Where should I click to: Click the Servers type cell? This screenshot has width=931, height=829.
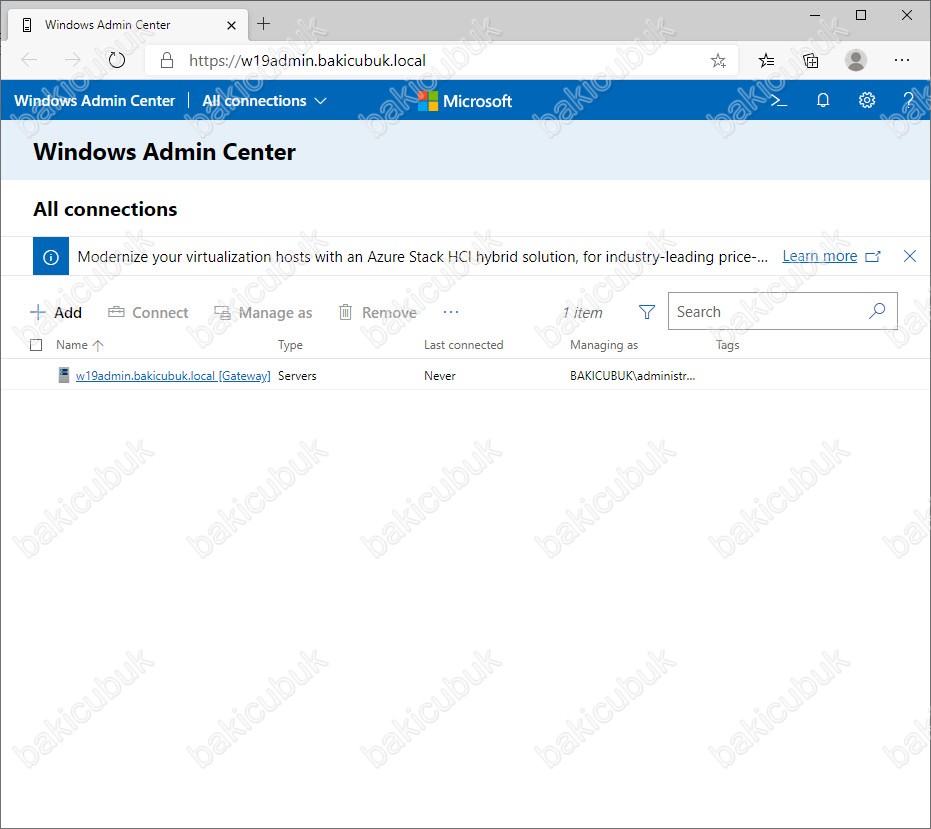tap(297, 376)
